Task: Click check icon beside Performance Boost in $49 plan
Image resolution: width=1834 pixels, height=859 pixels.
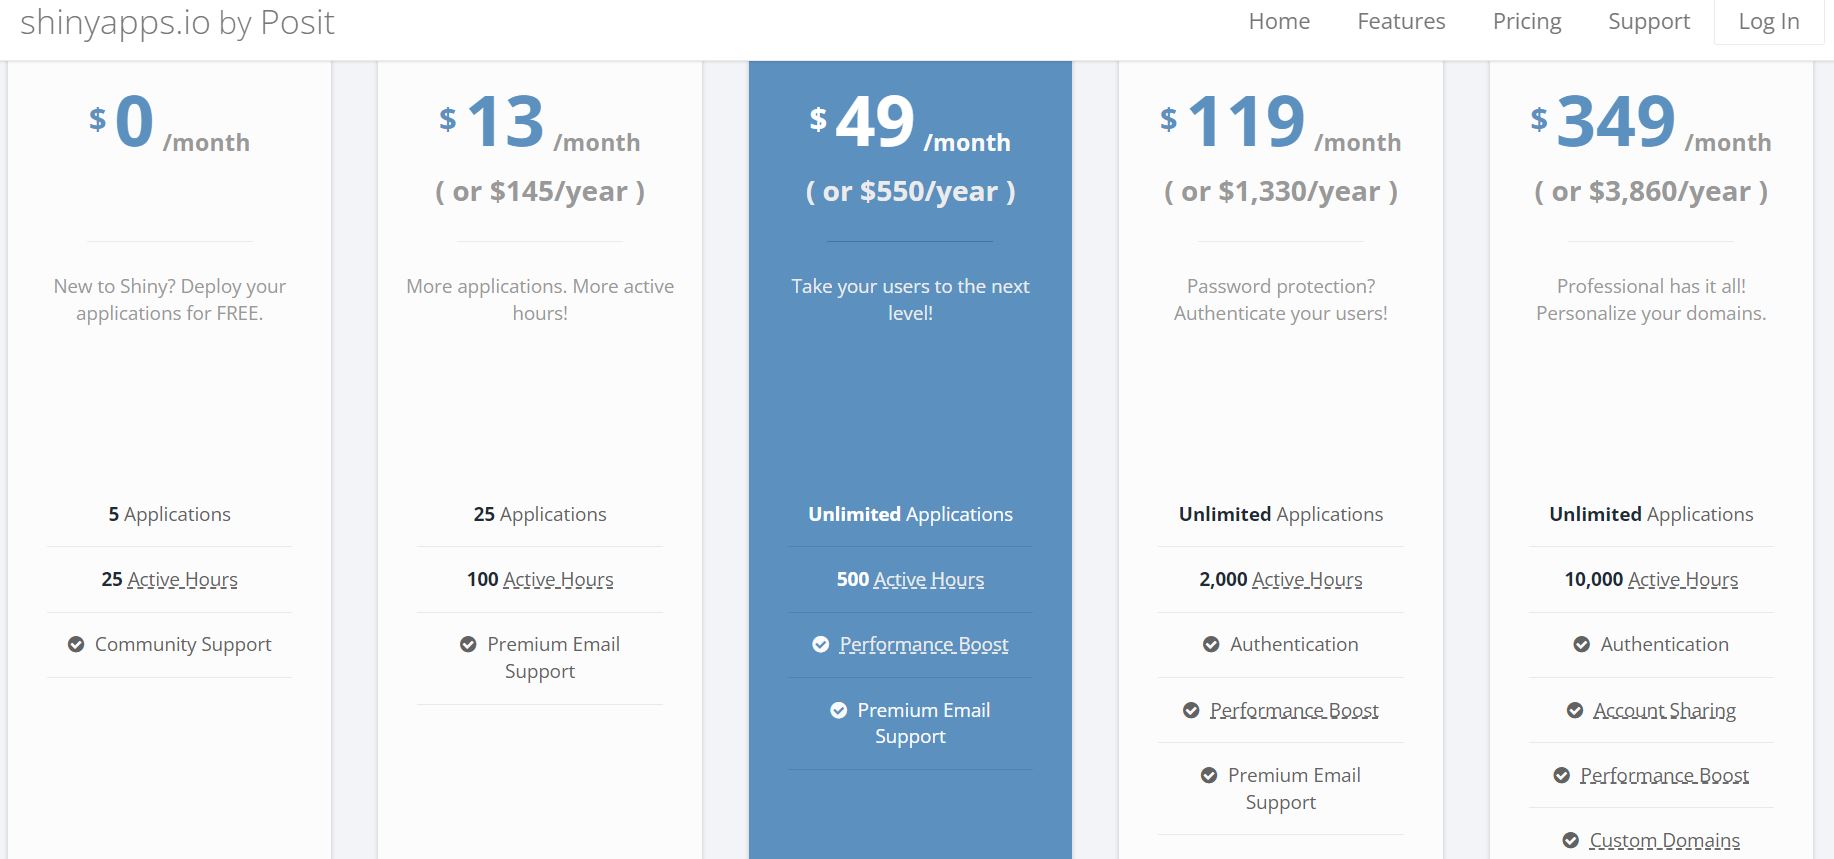Action: click(821, 645)
